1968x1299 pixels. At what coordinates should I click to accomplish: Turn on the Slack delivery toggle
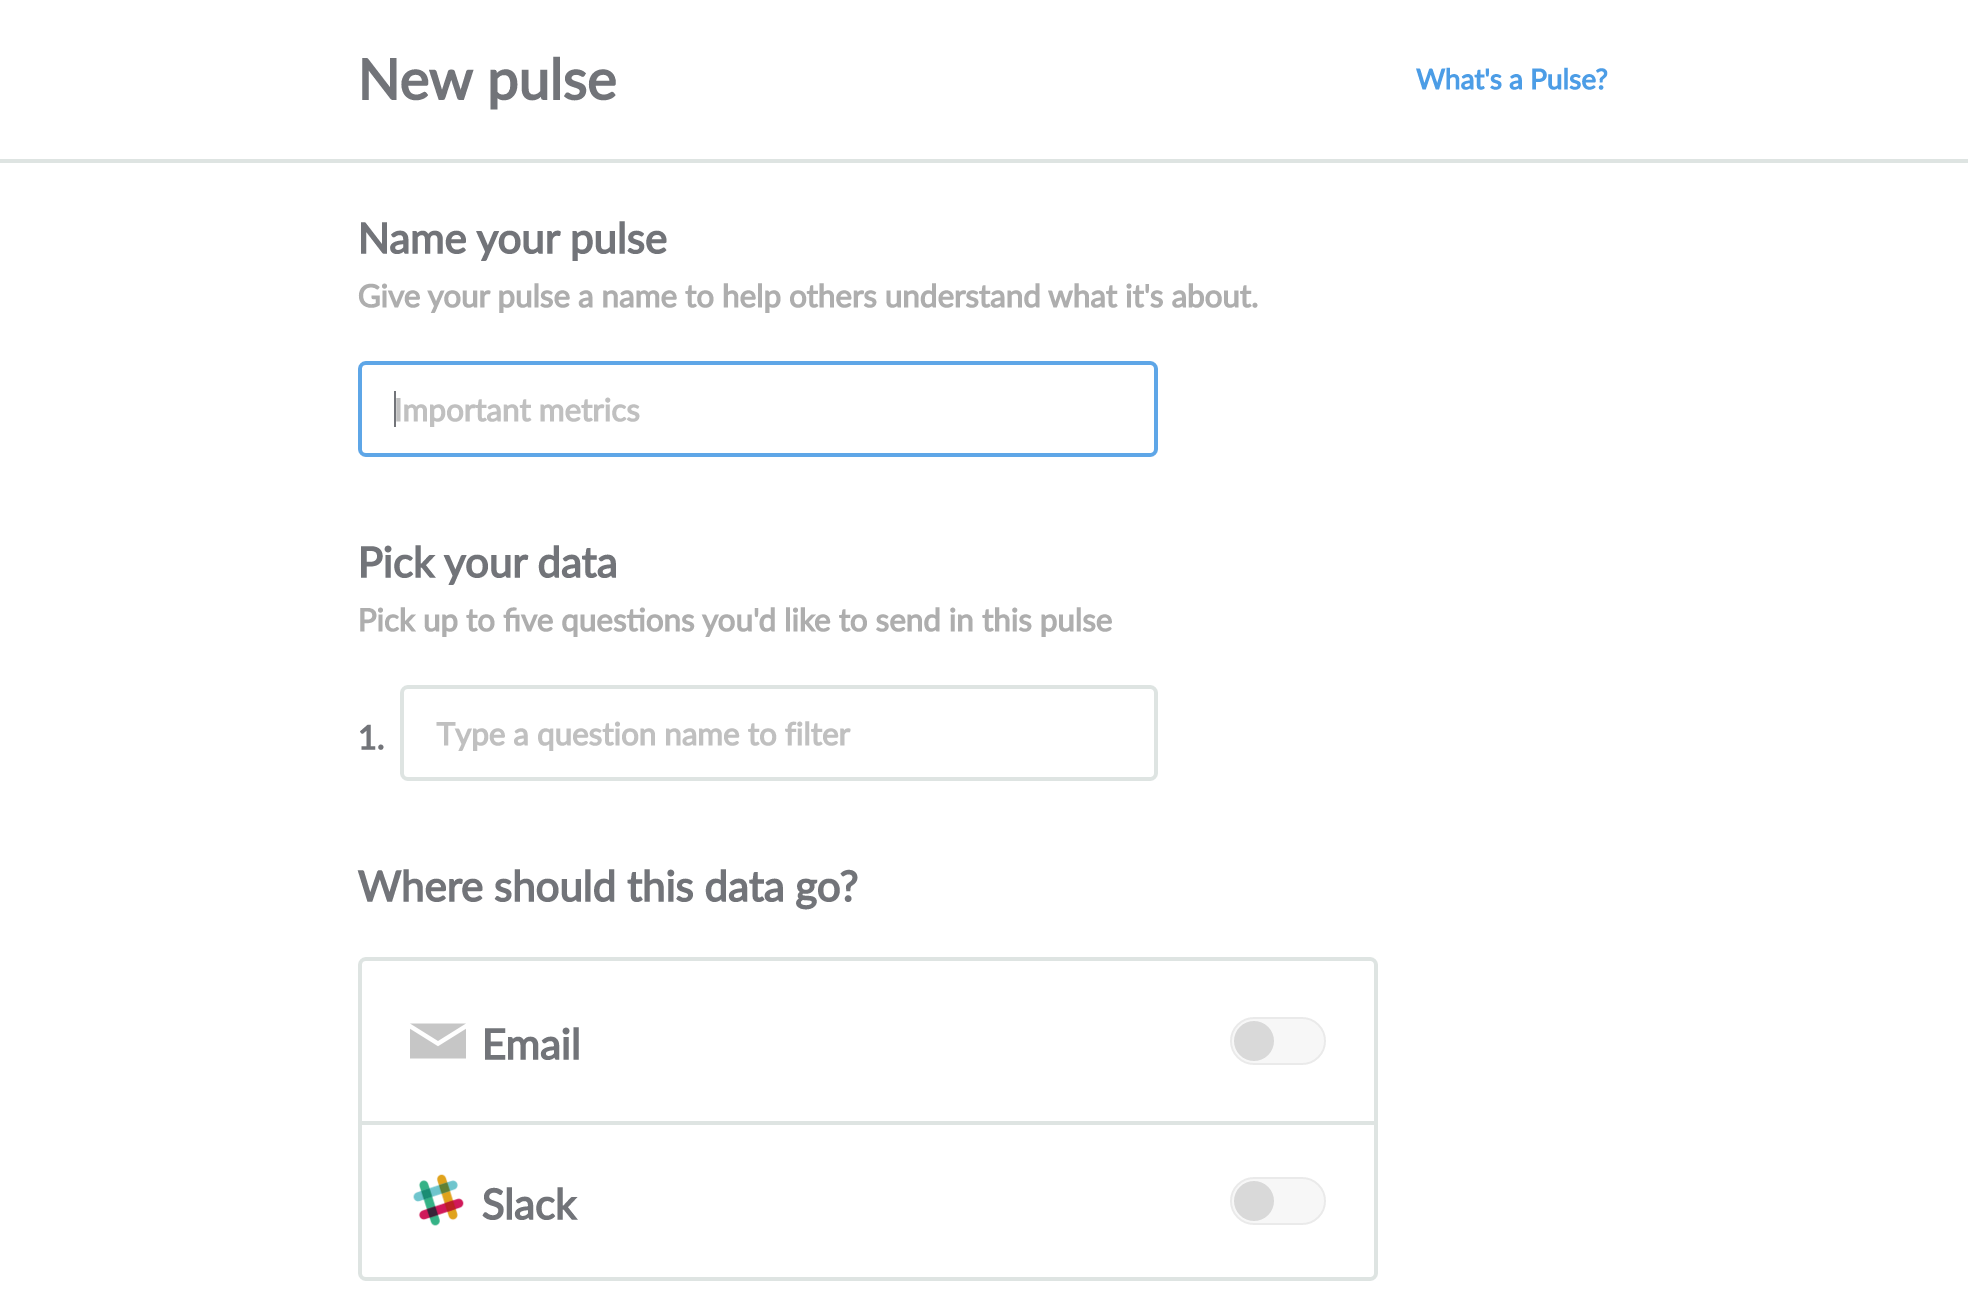1277,1201
